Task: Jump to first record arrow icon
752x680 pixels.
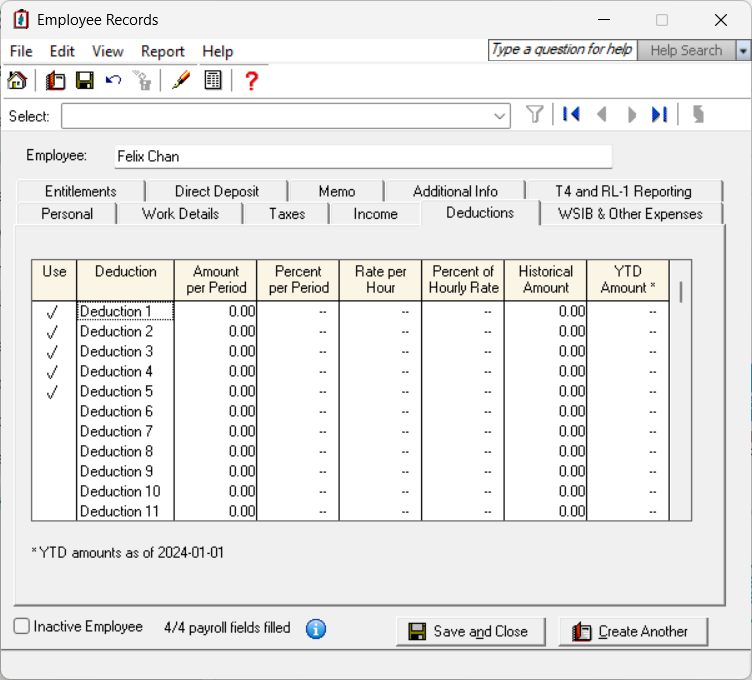Action: click(x=571, y=115)
